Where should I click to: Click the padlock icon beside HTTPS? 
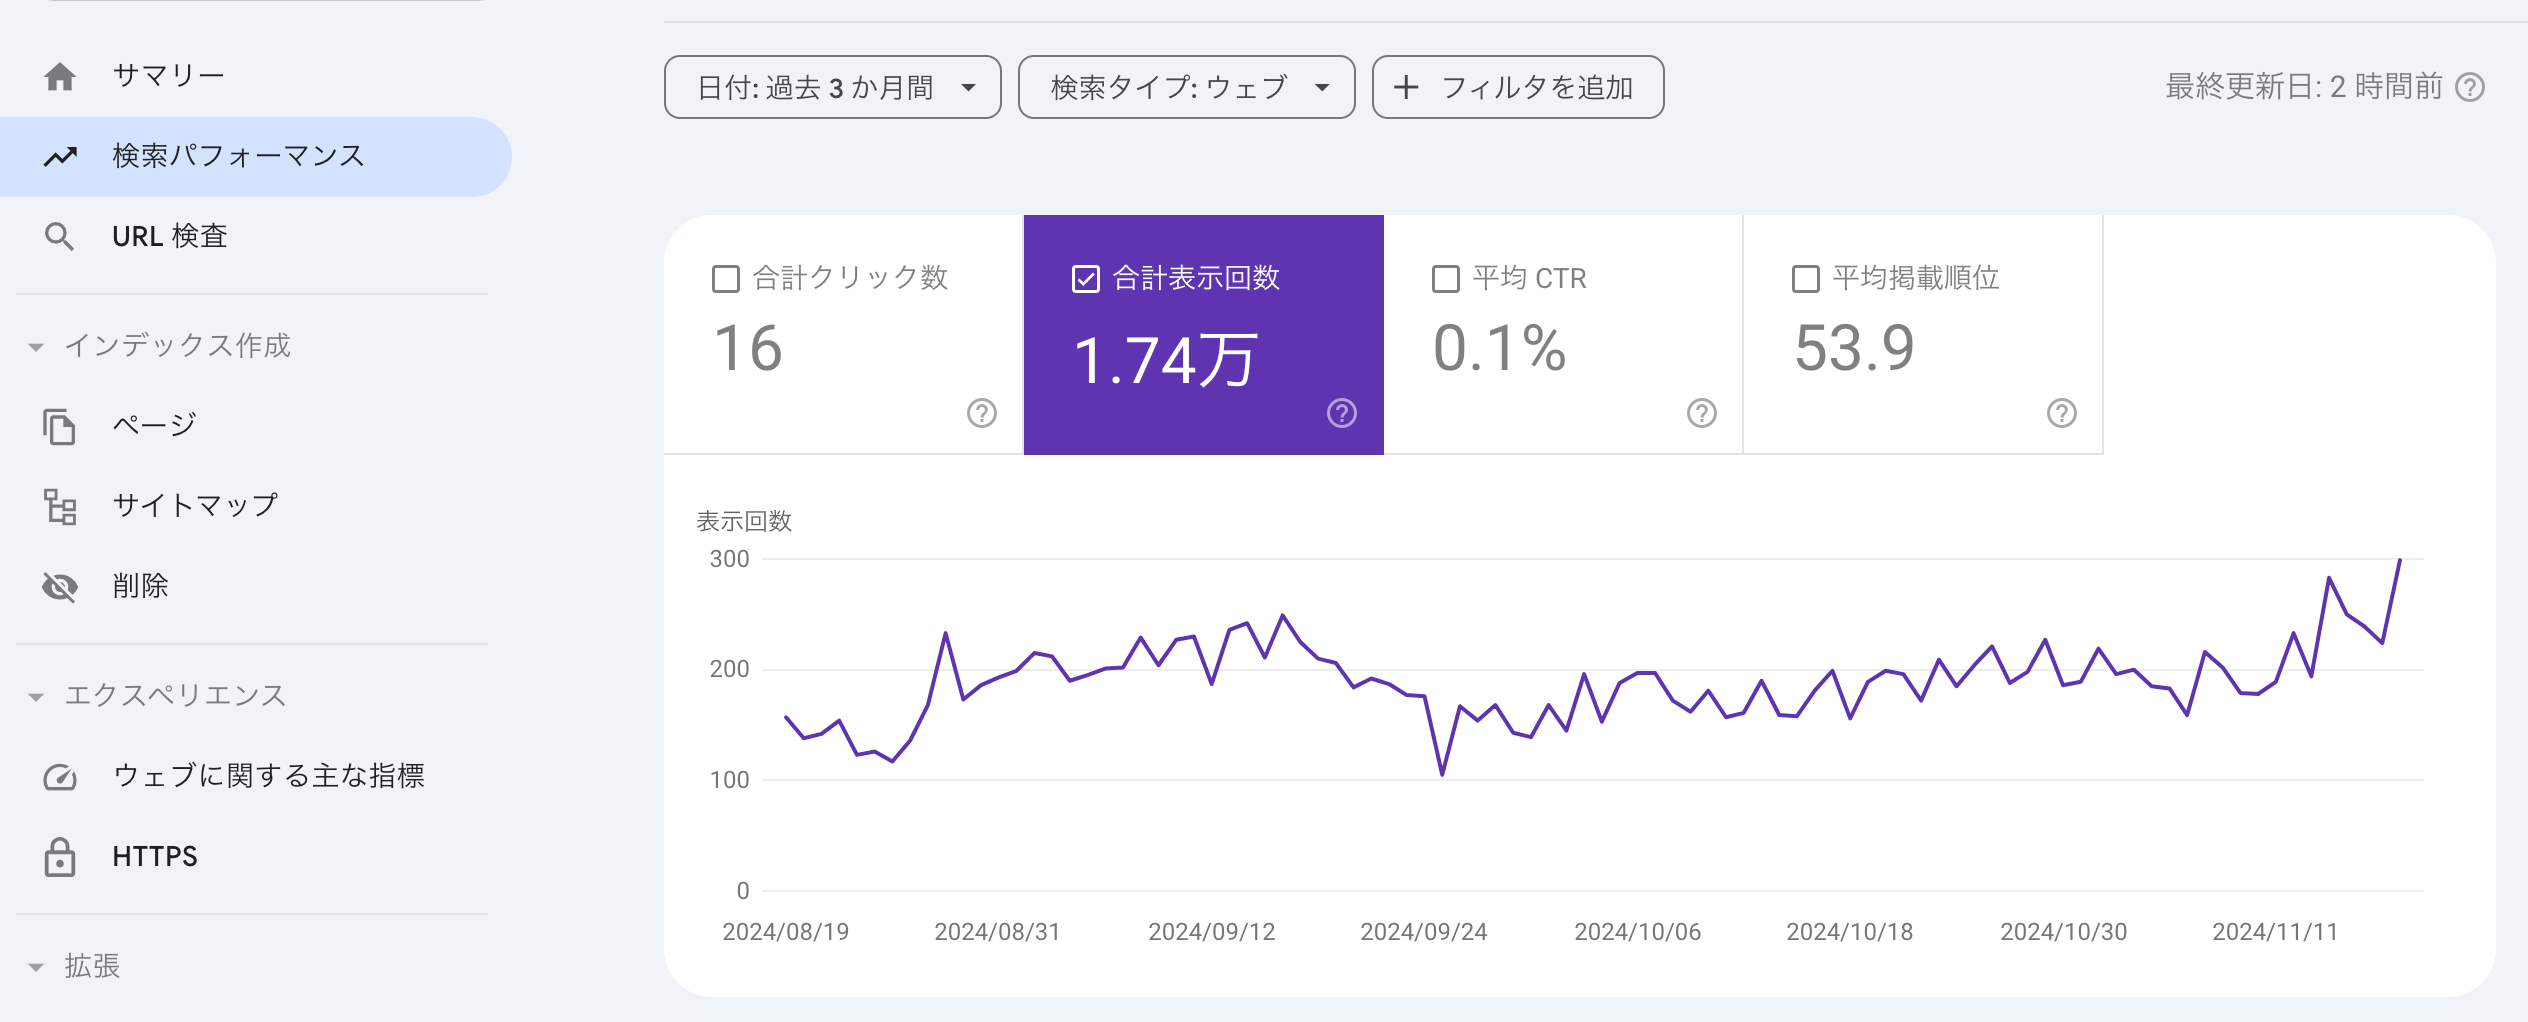tap(60, 857)
